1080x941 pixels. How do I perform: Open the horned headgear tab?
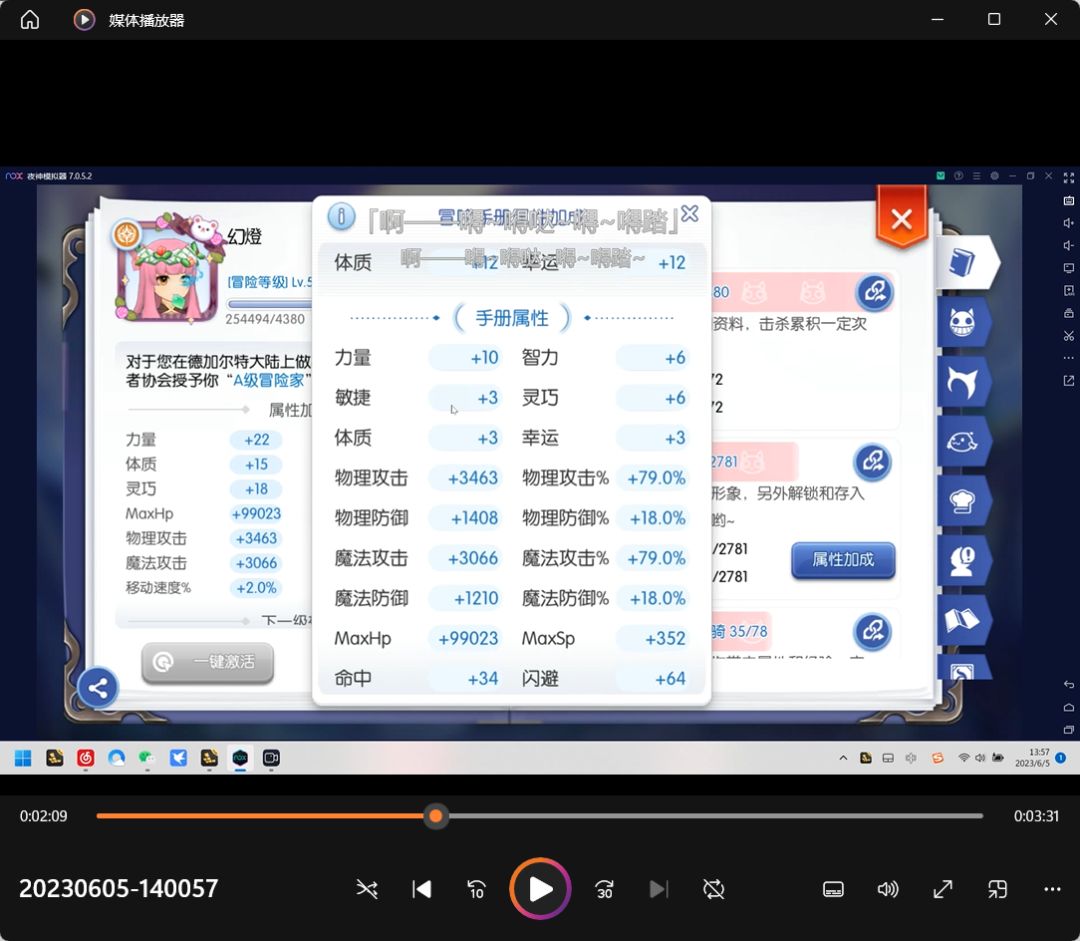[x=962, y=382]
